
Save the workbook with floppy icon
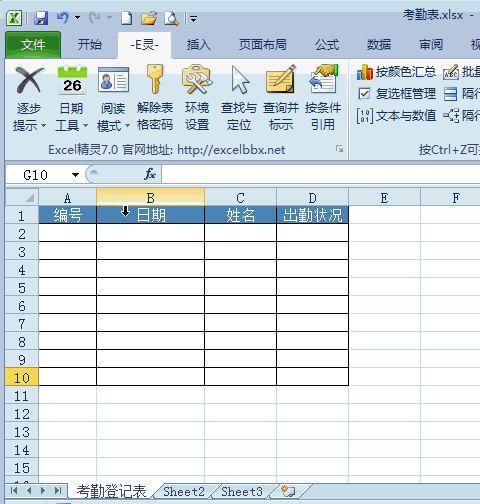click(41, 18)
